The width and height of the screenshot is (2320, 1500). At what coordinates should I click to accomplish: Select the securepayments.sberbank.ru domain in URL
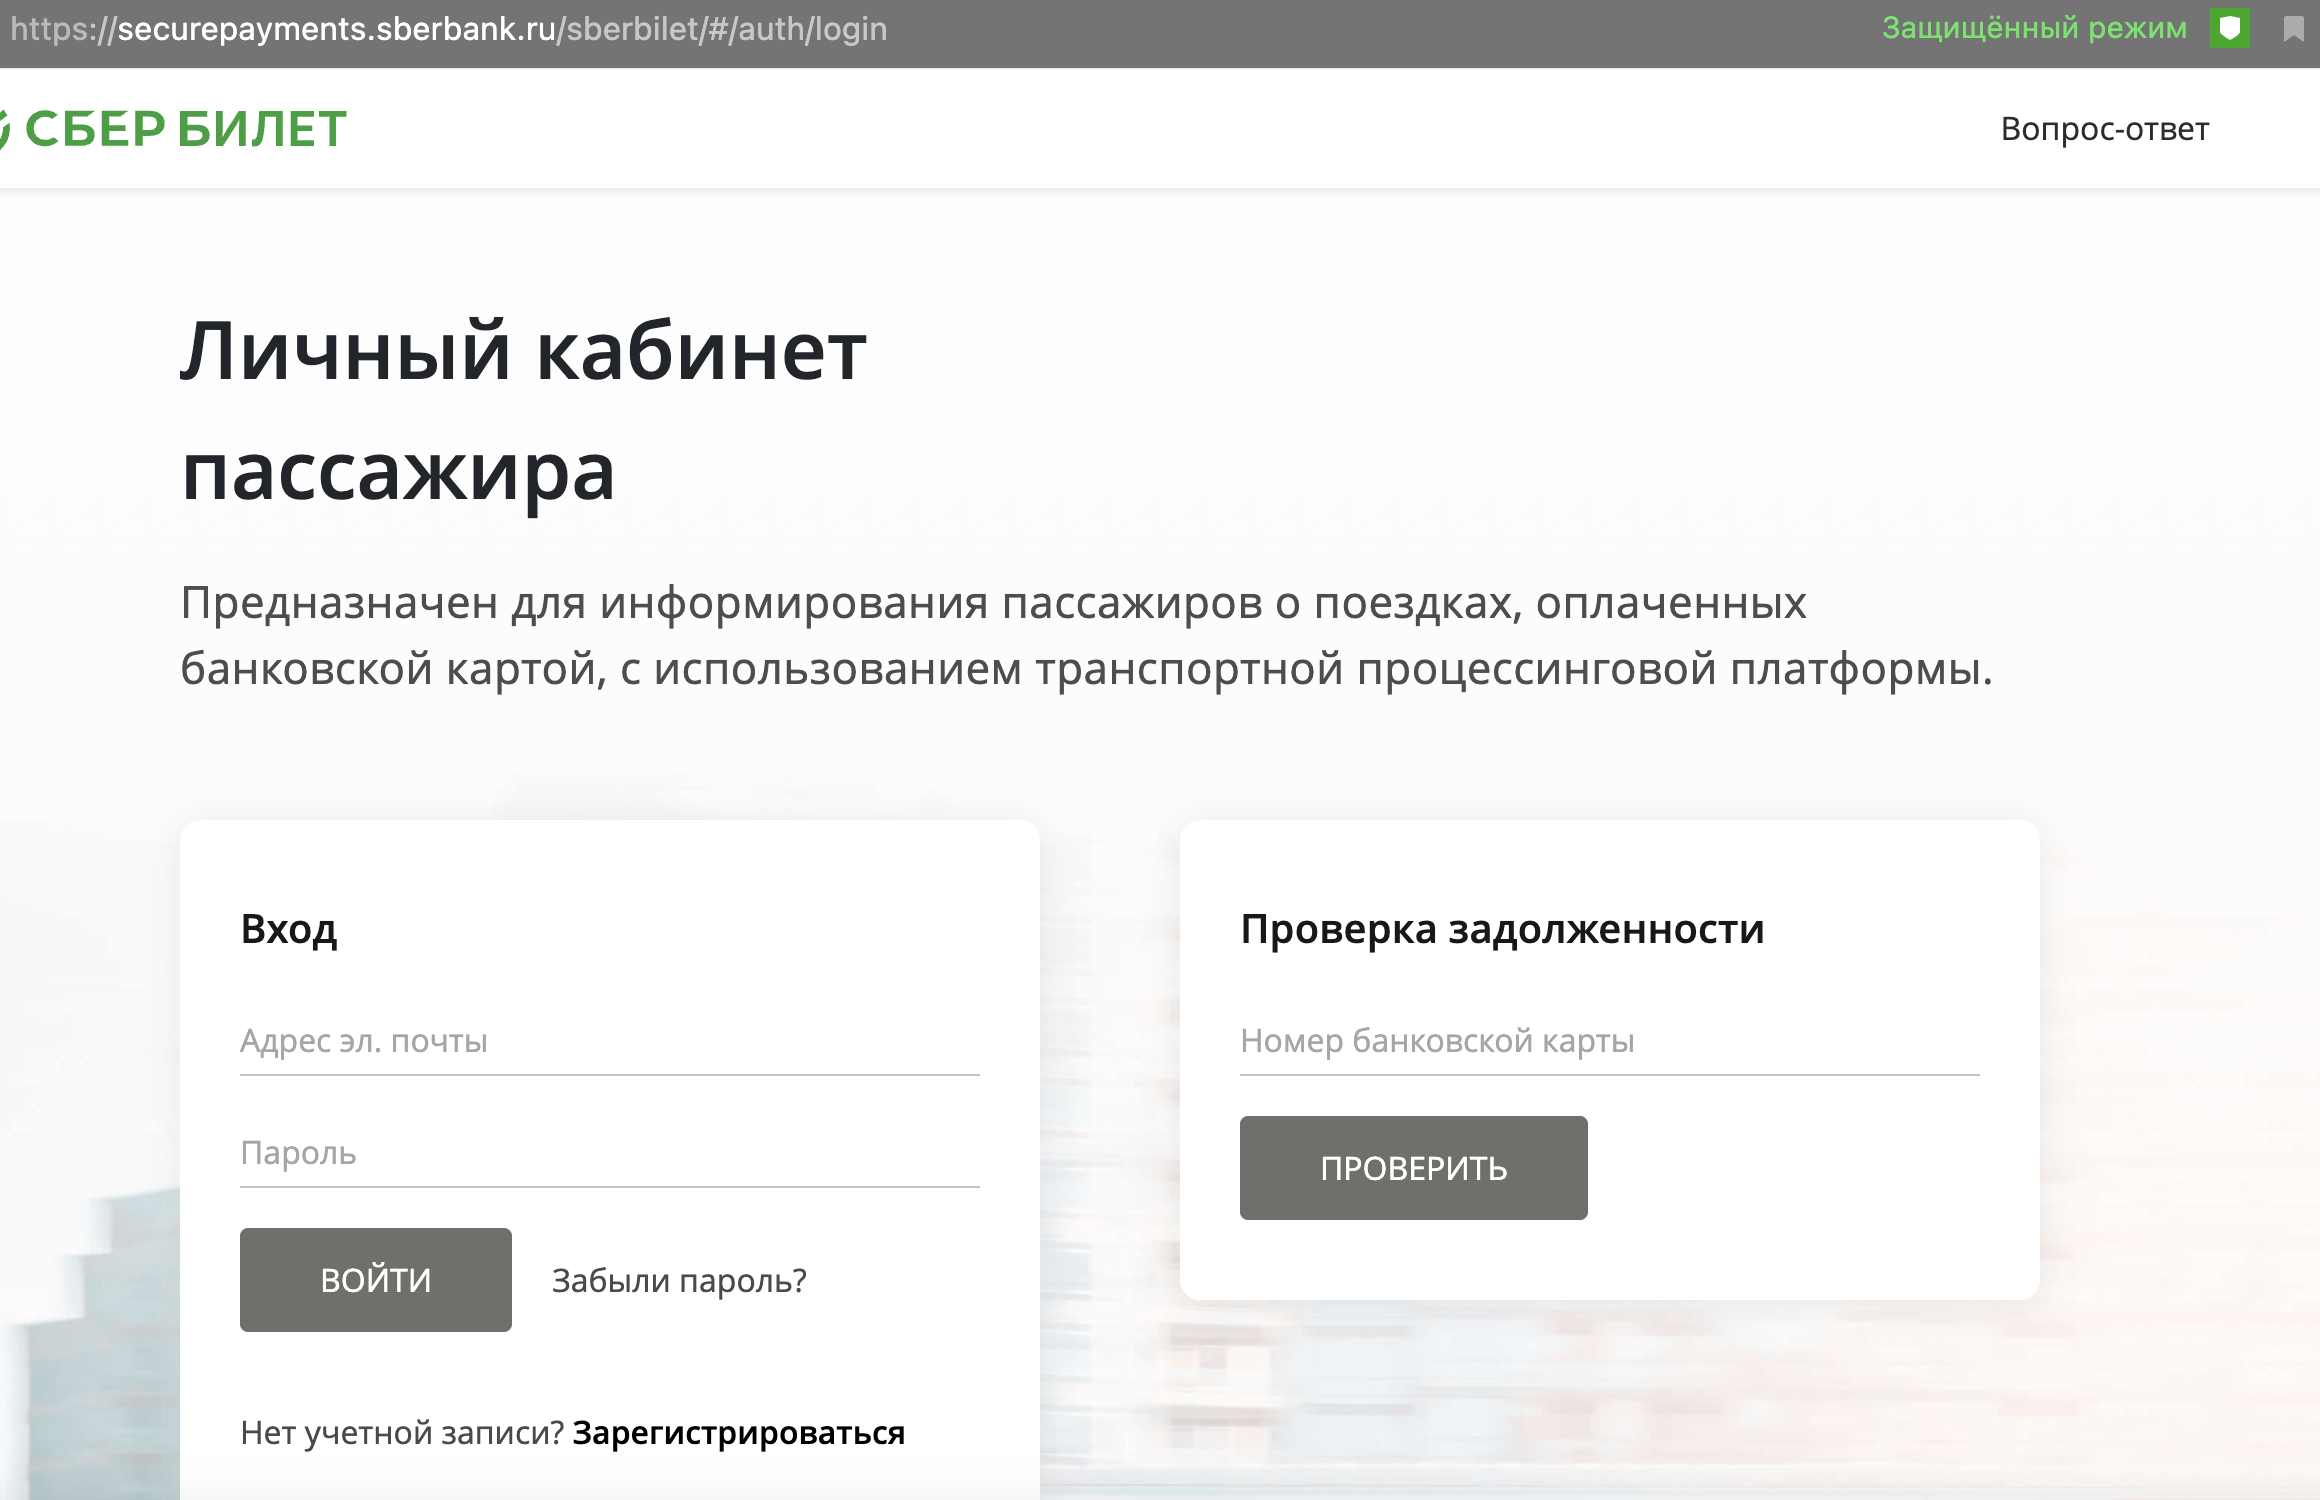pos(336,30)
